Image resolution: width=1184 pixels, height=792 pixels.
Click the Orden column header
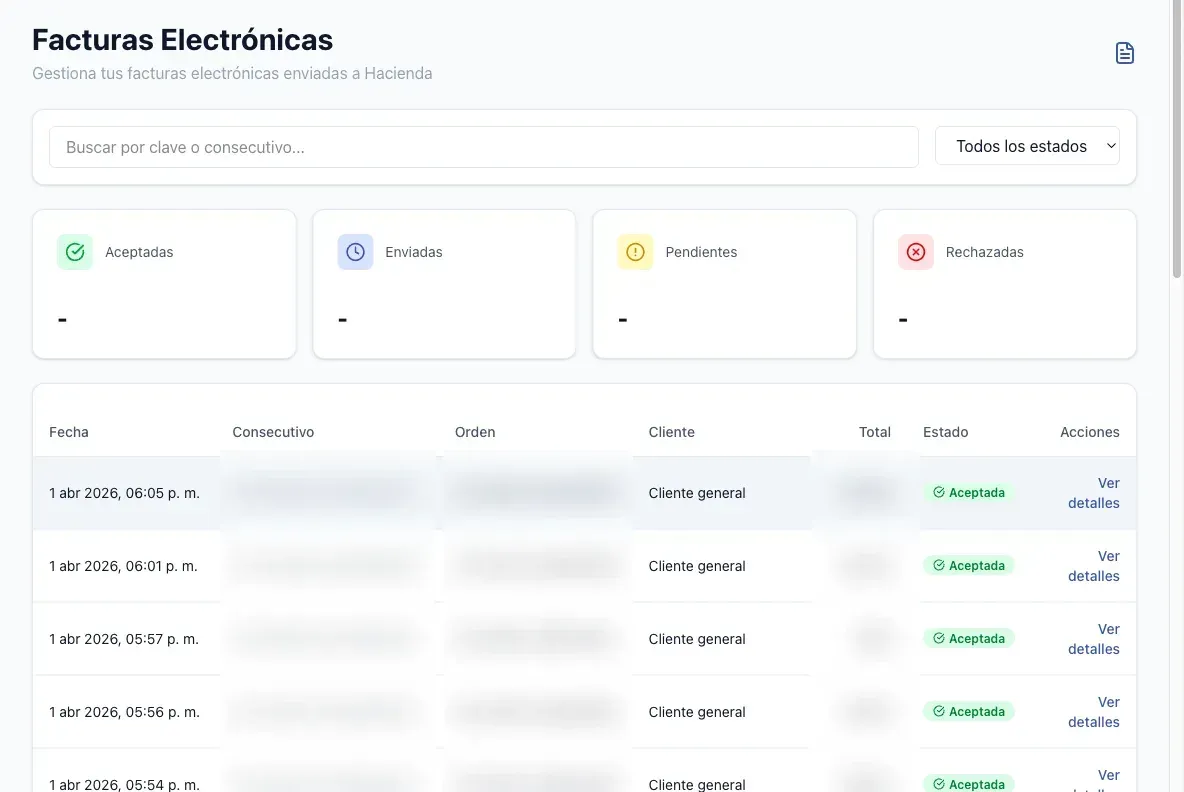pos(475,432)
